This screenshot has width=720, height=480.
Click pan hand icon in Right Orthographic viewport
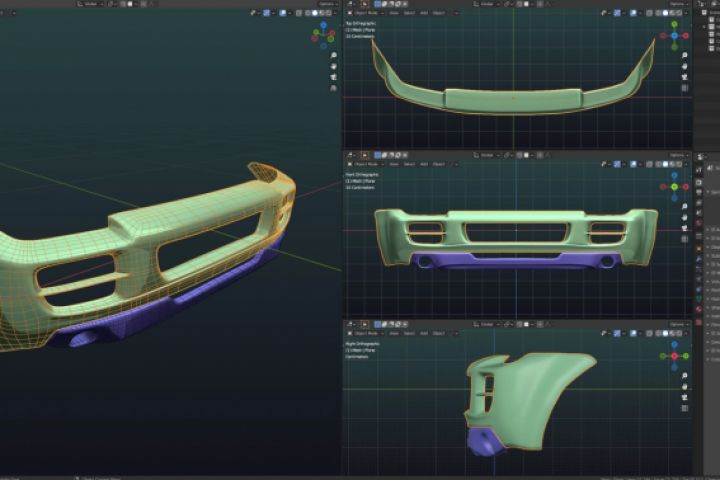coord(685,387)
